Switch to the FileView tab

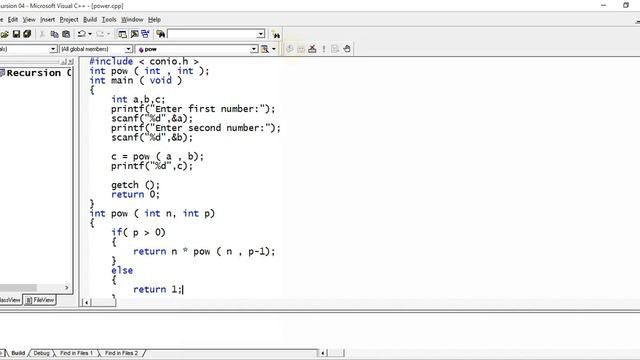(40, 300)
